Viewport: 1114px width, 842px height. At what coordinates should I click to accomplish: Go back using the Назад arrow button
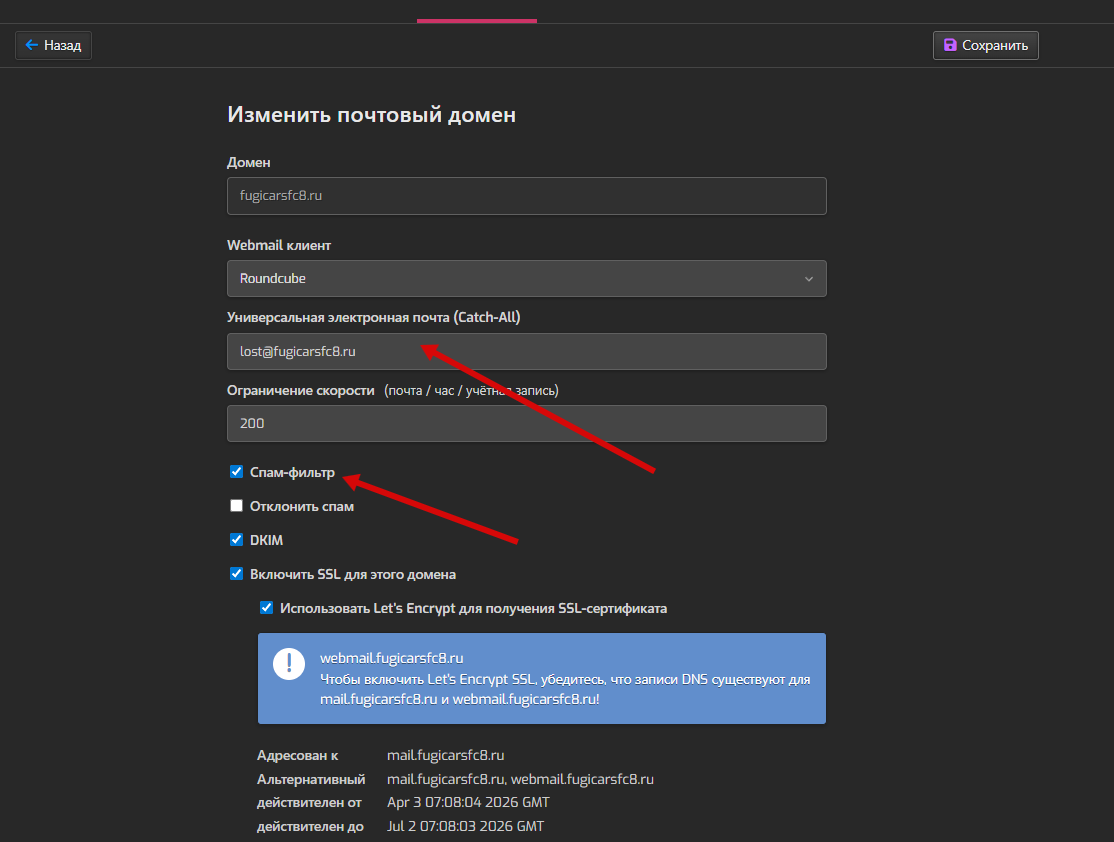coord(53,45)
